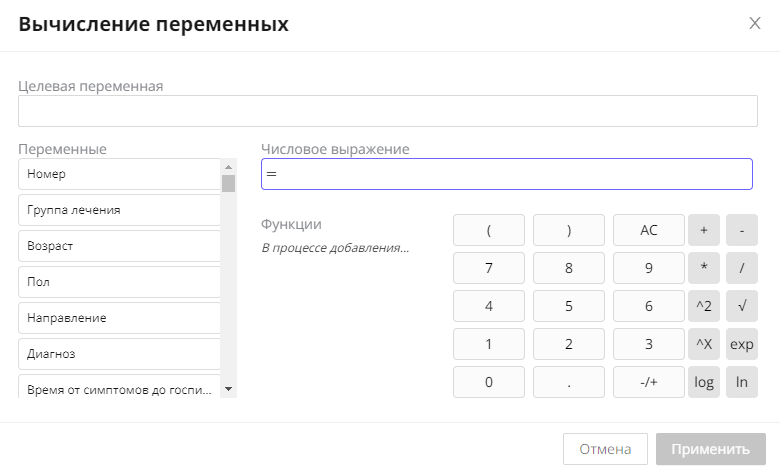Insert the exp function
Viewport: 780px width, 474px height.
pos(741,344)
